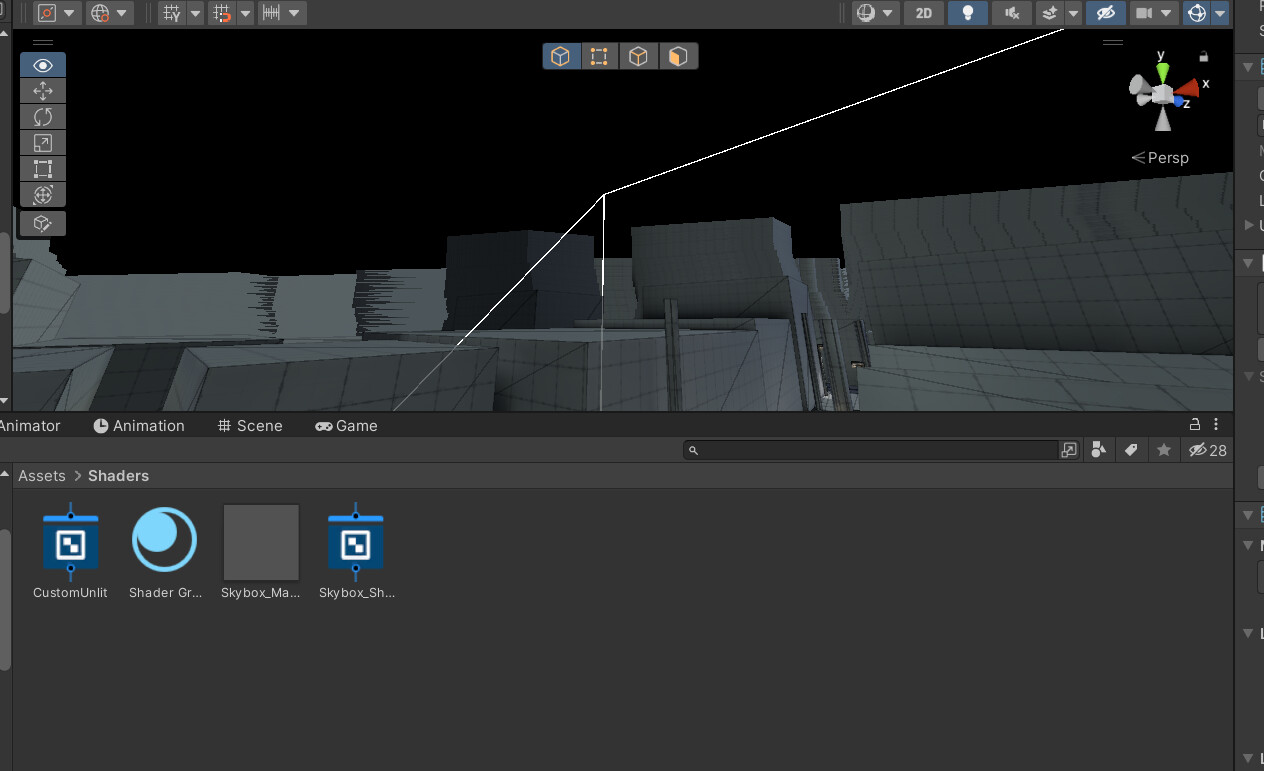The width and height of the screenshot is (1264, 771).
Task: Open the effects dropdown arrow
Action: [x=1073, y=13]
